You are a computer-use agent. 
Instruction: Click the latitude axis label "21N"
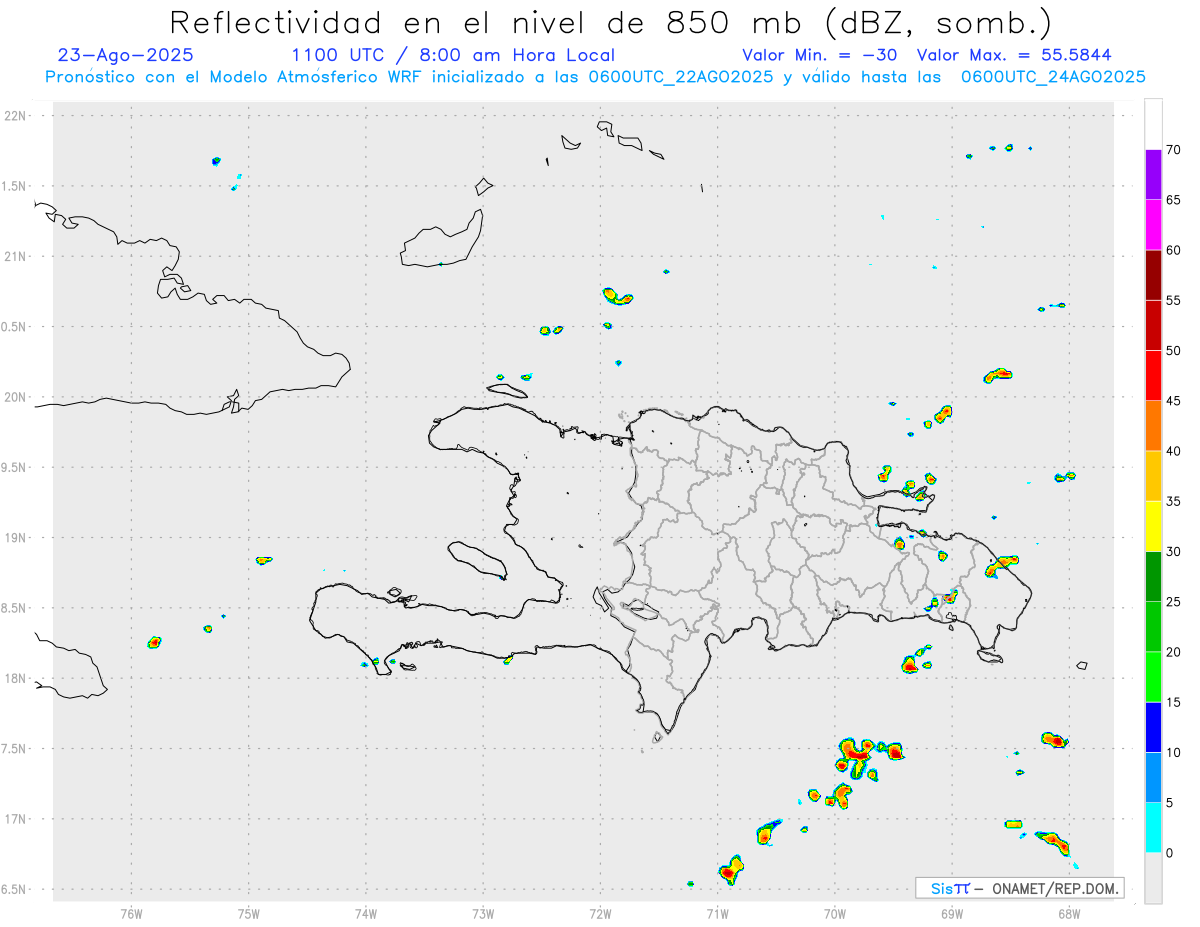[17, 257]
